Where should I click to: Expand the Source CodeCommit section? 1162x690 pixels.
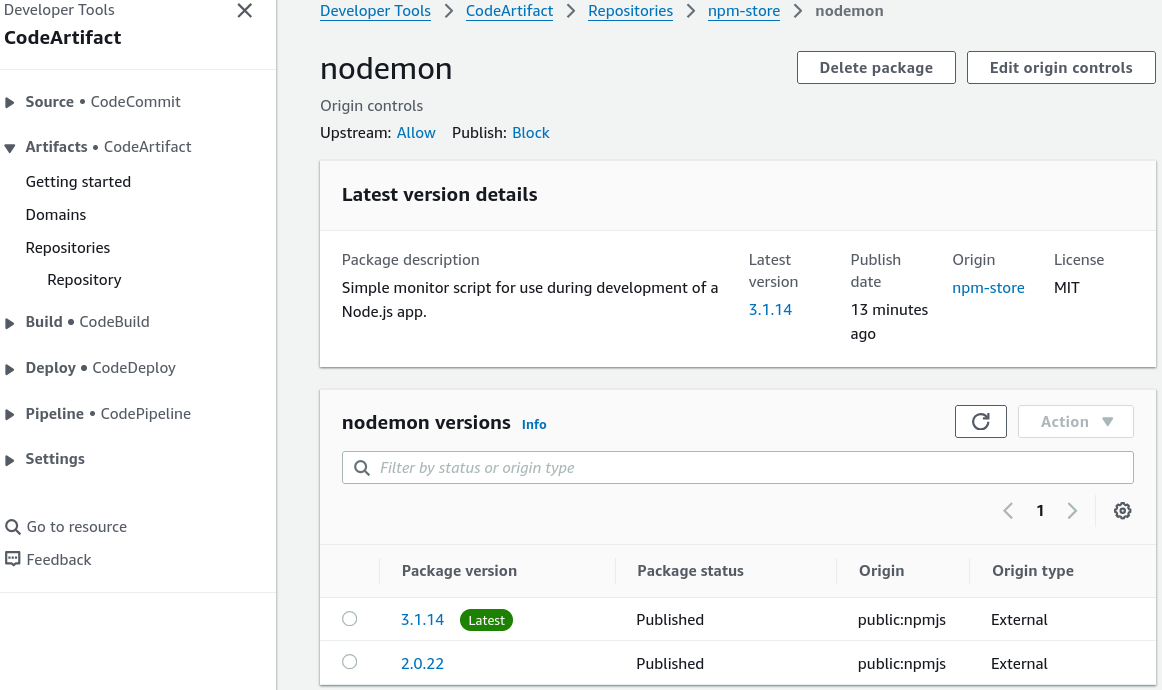(10, 102)
